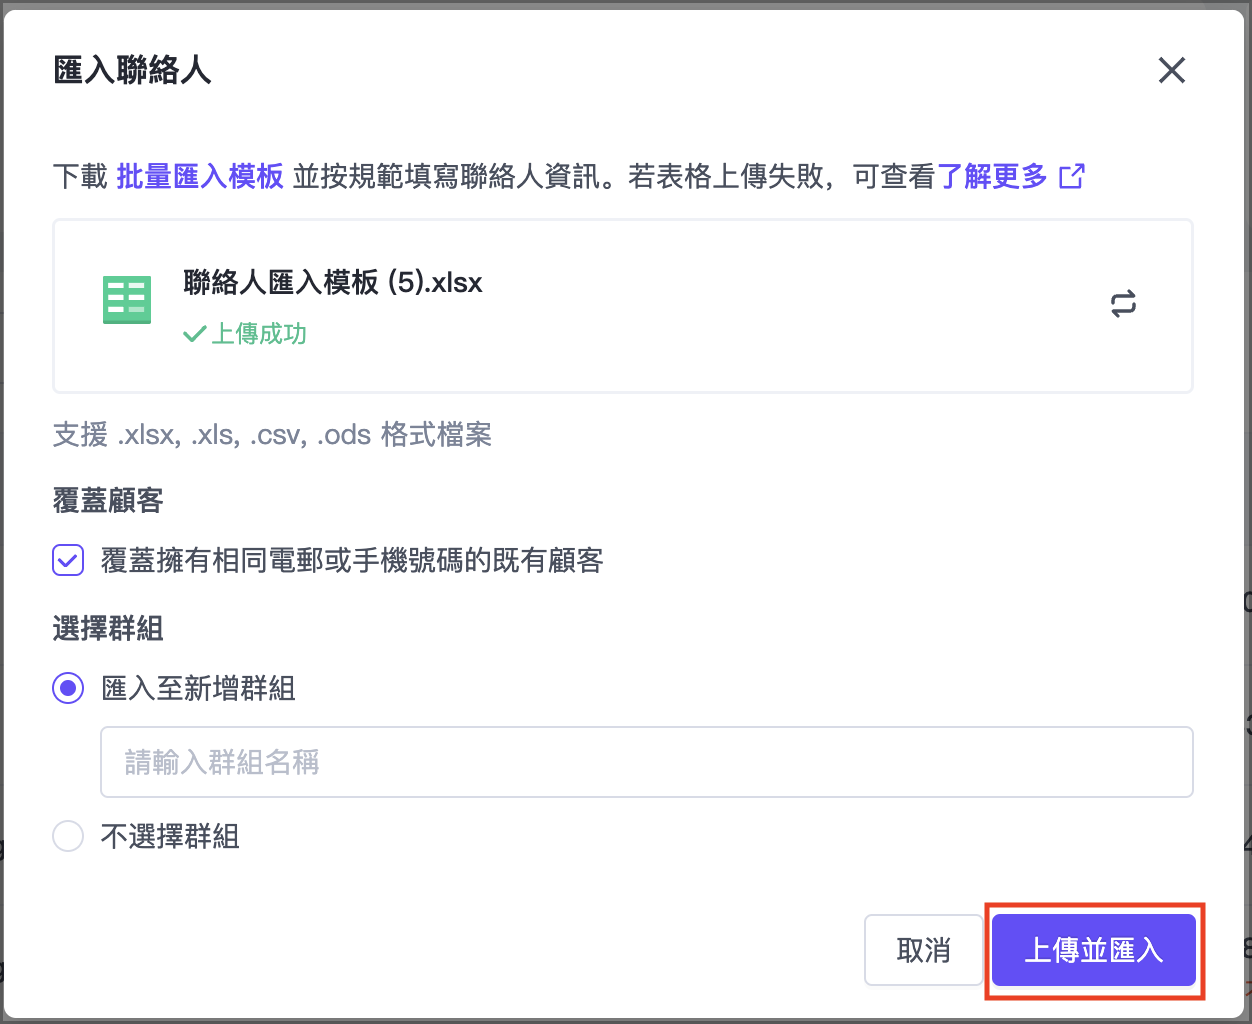1252x1024 pixels.
Task: Click the 匯入至新增群組 label text
Action: point(198,688)
